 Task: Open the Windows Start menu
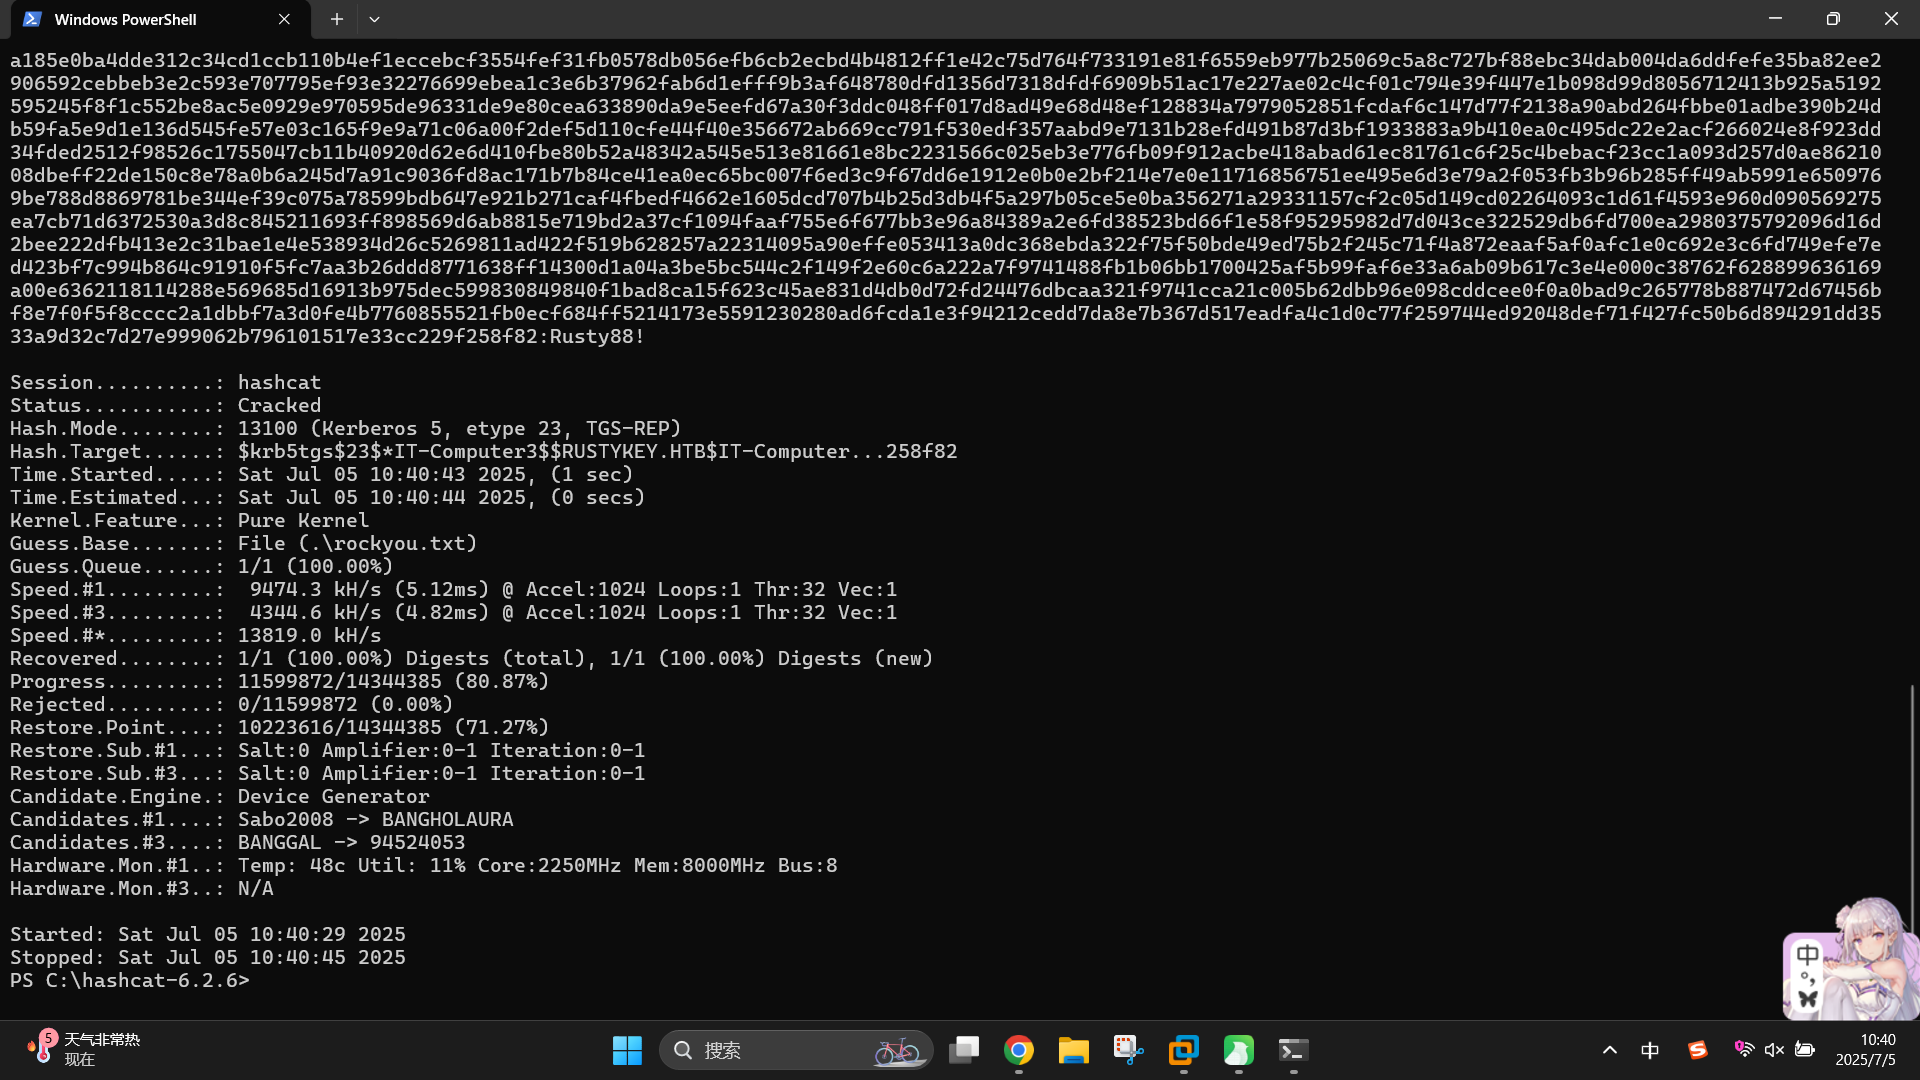pos(627,1050)
